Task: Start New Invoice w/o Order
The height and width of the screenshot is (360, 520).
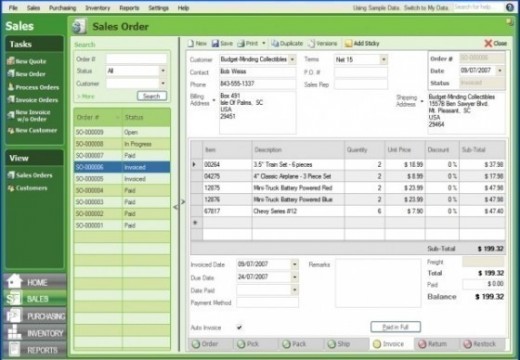Action: click(29, 115)
